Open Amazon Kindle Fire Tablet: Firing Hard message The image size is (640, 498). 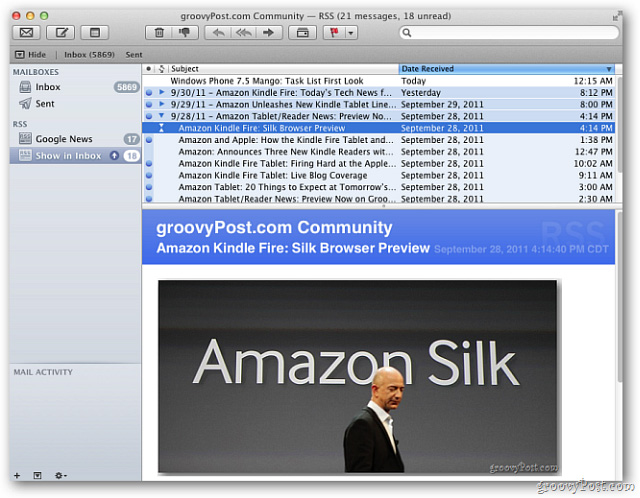(378, 164)
